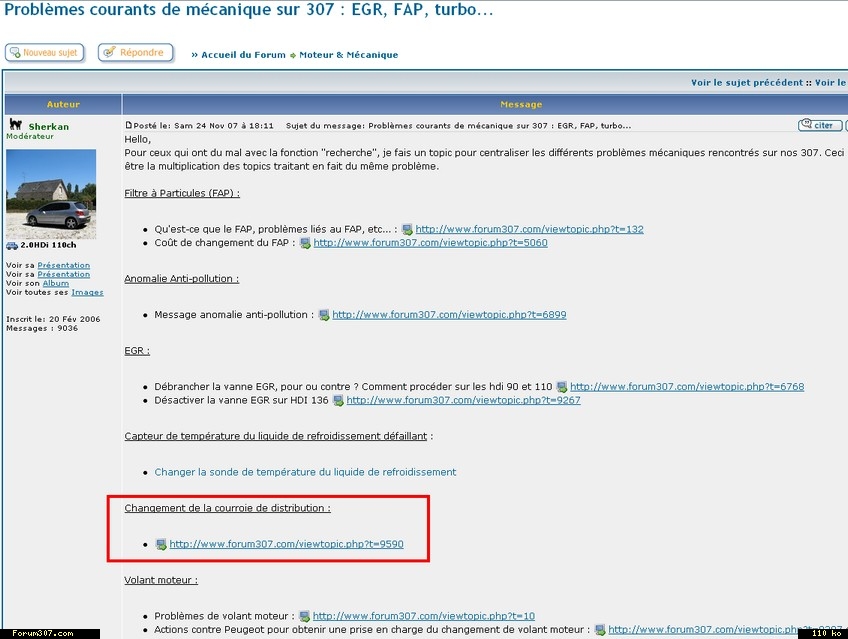Viewport: 848px width, 639px height.
Task: Open first Présentation link under avatar
Action: [x=64, y=265]
